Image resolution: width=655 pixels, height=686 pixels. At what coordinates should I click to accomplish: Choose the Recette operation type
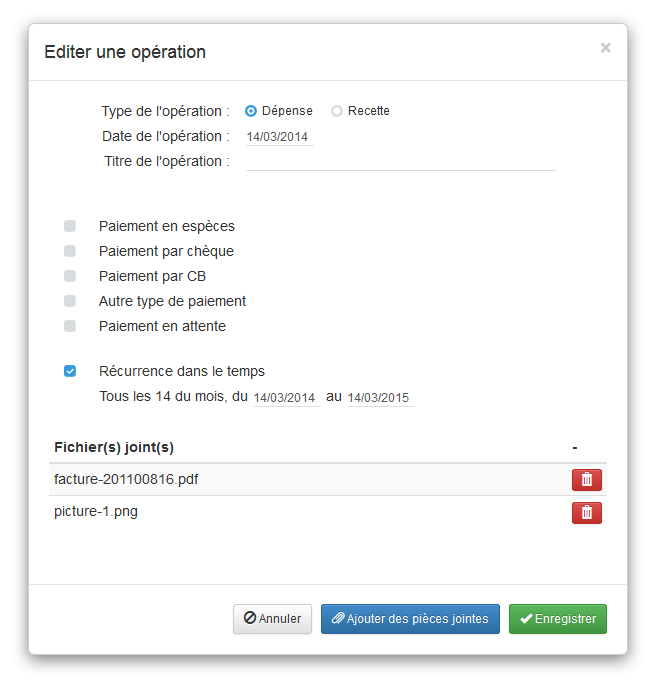(337, 111)
